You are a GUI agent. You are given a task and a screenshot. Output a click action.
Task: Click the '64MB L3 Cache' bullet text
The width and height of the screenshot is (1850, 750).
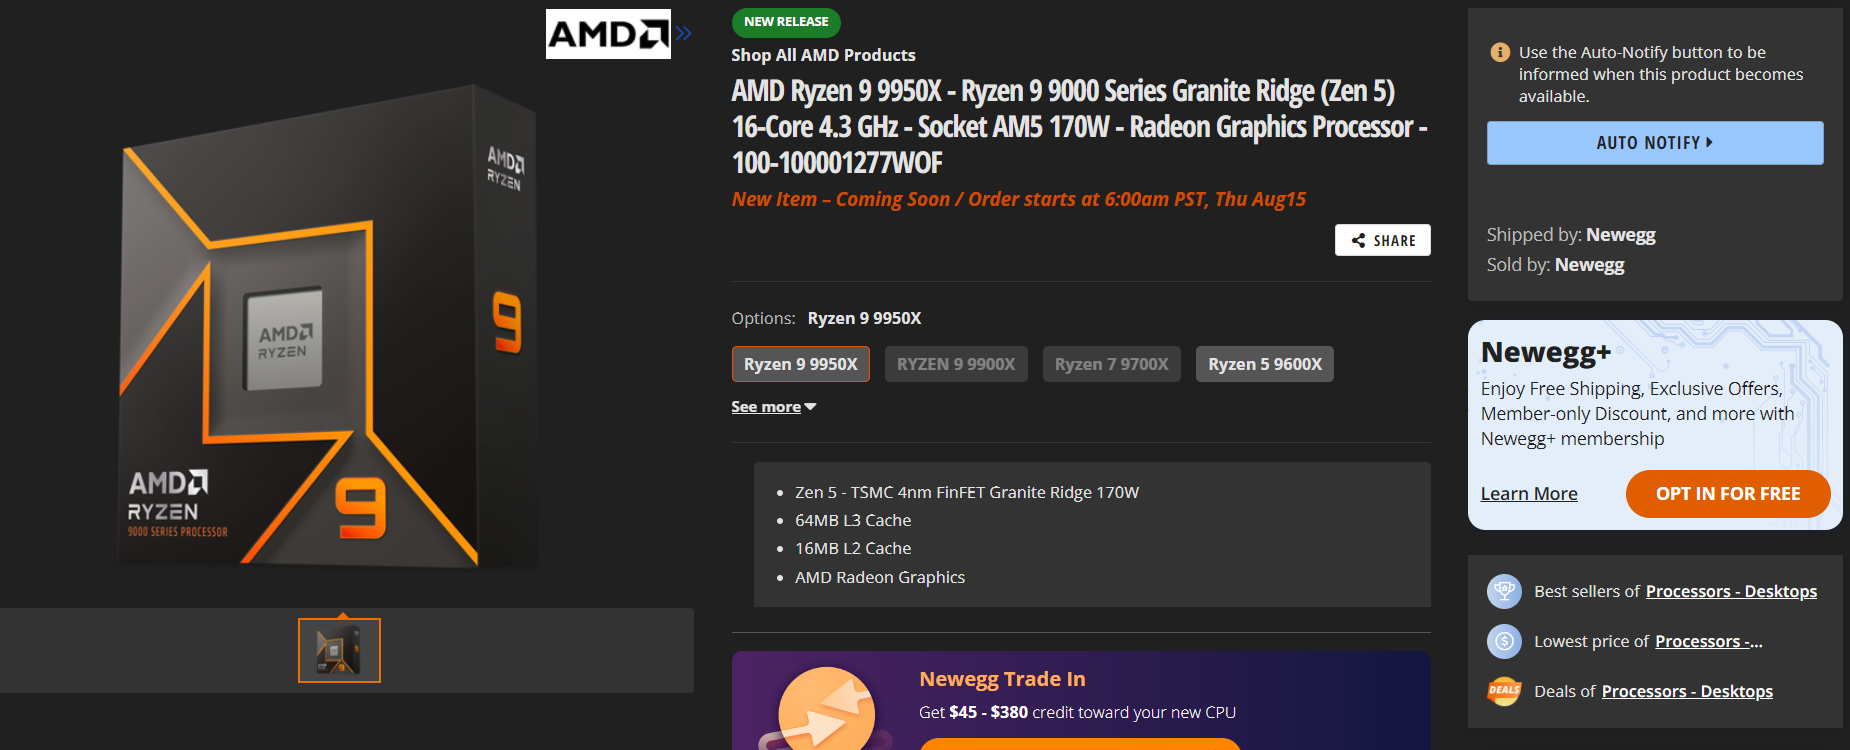coord(853,520)
